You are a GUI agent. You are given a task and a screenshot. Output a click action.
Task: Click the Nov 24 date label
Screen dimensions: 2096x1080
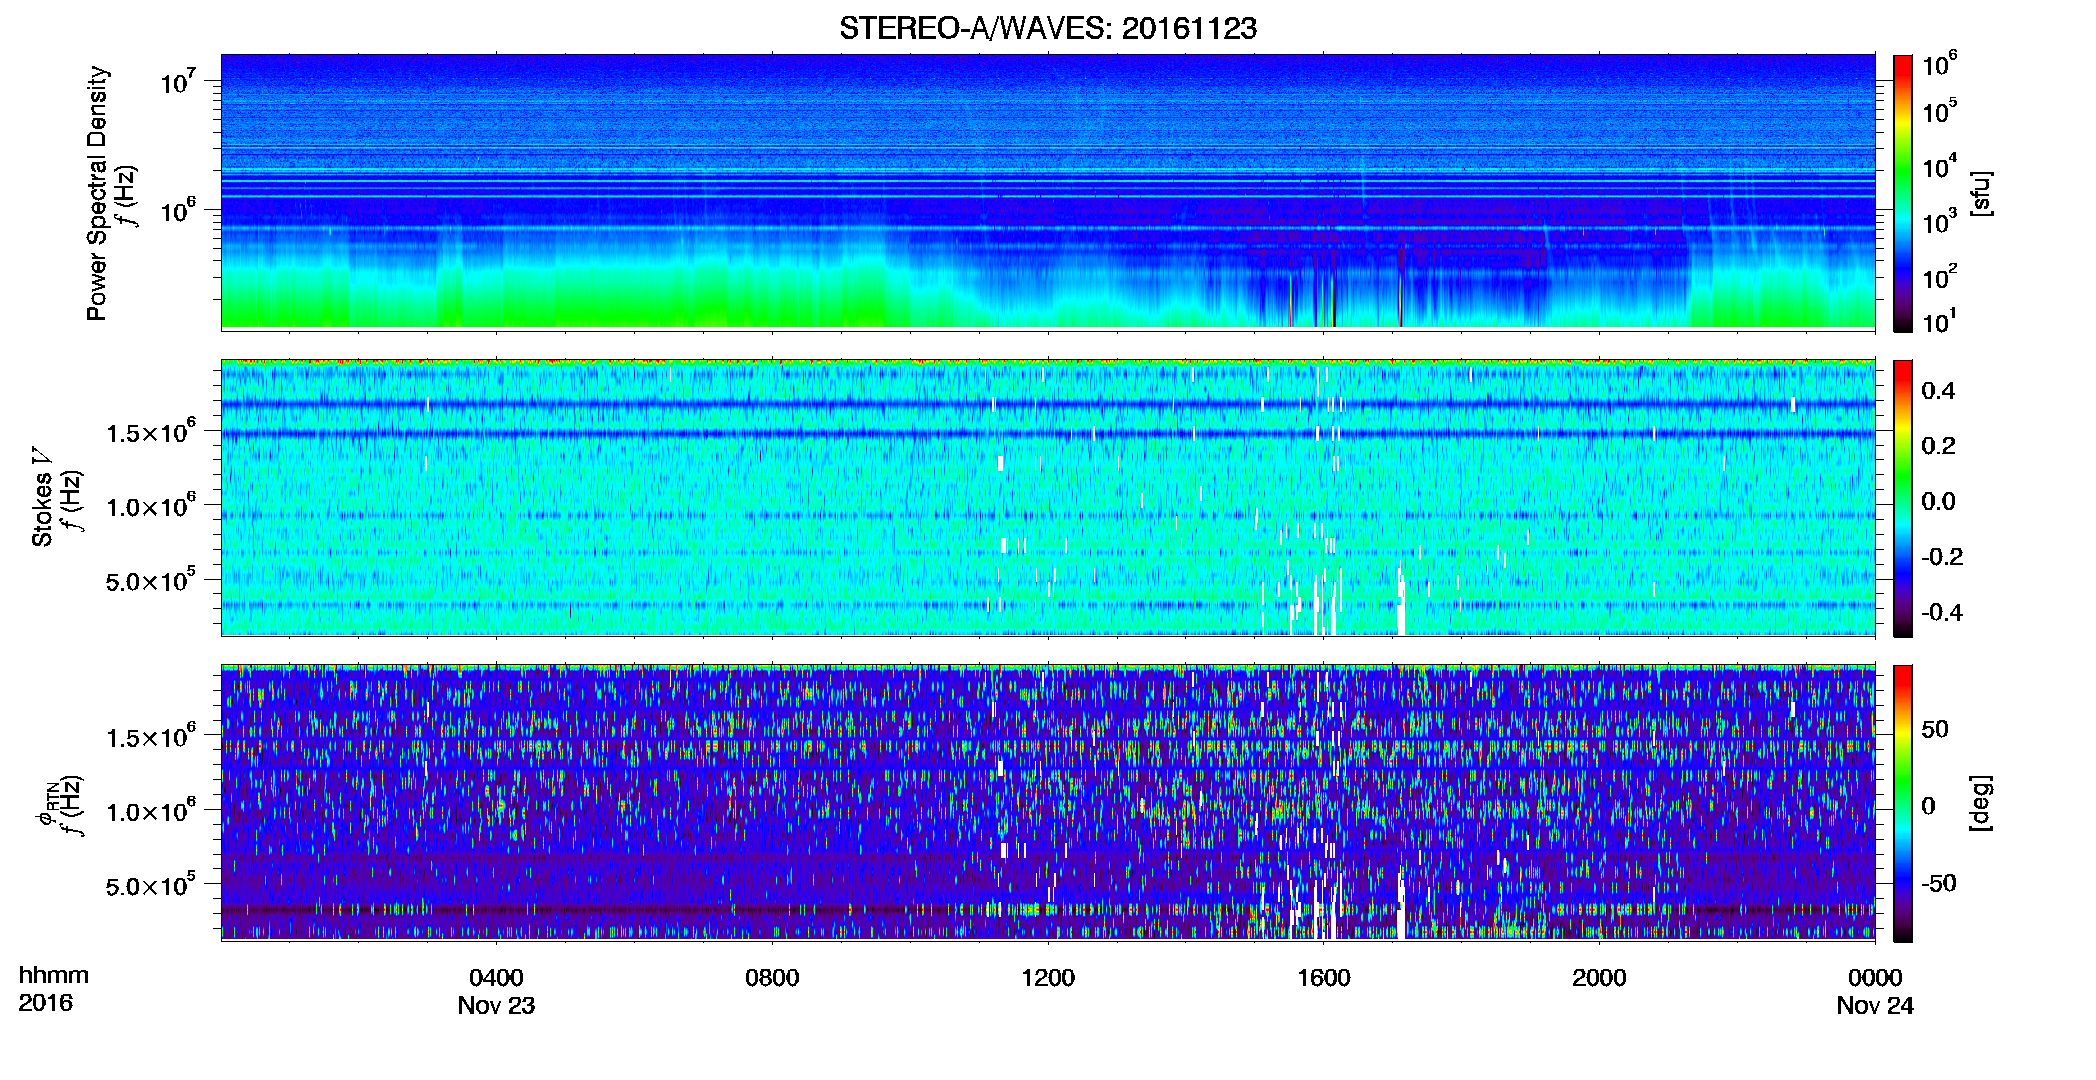[x=1875, y=1006]
